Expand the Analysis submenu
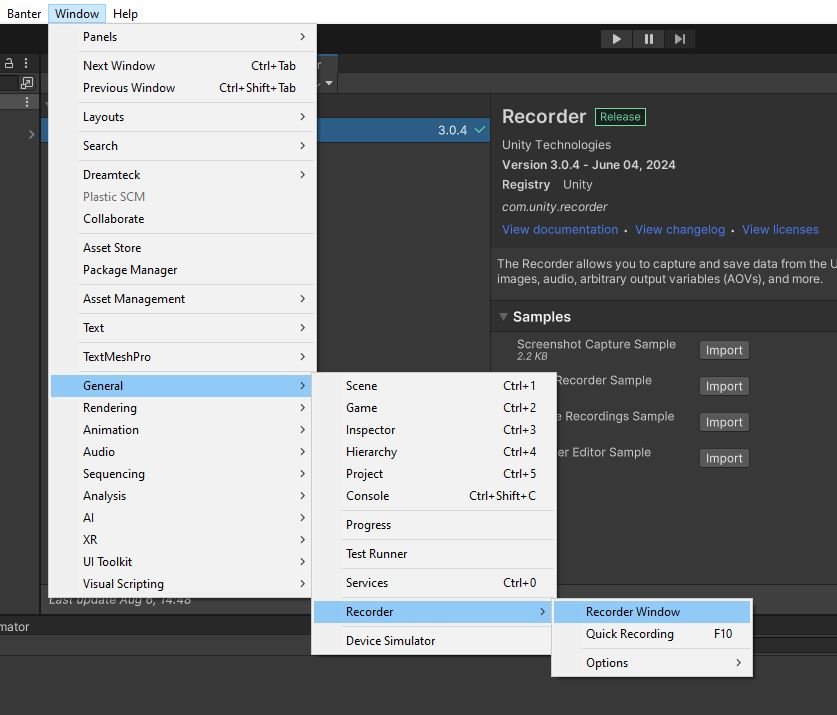837x715 pixels. [x=183, y=496]
